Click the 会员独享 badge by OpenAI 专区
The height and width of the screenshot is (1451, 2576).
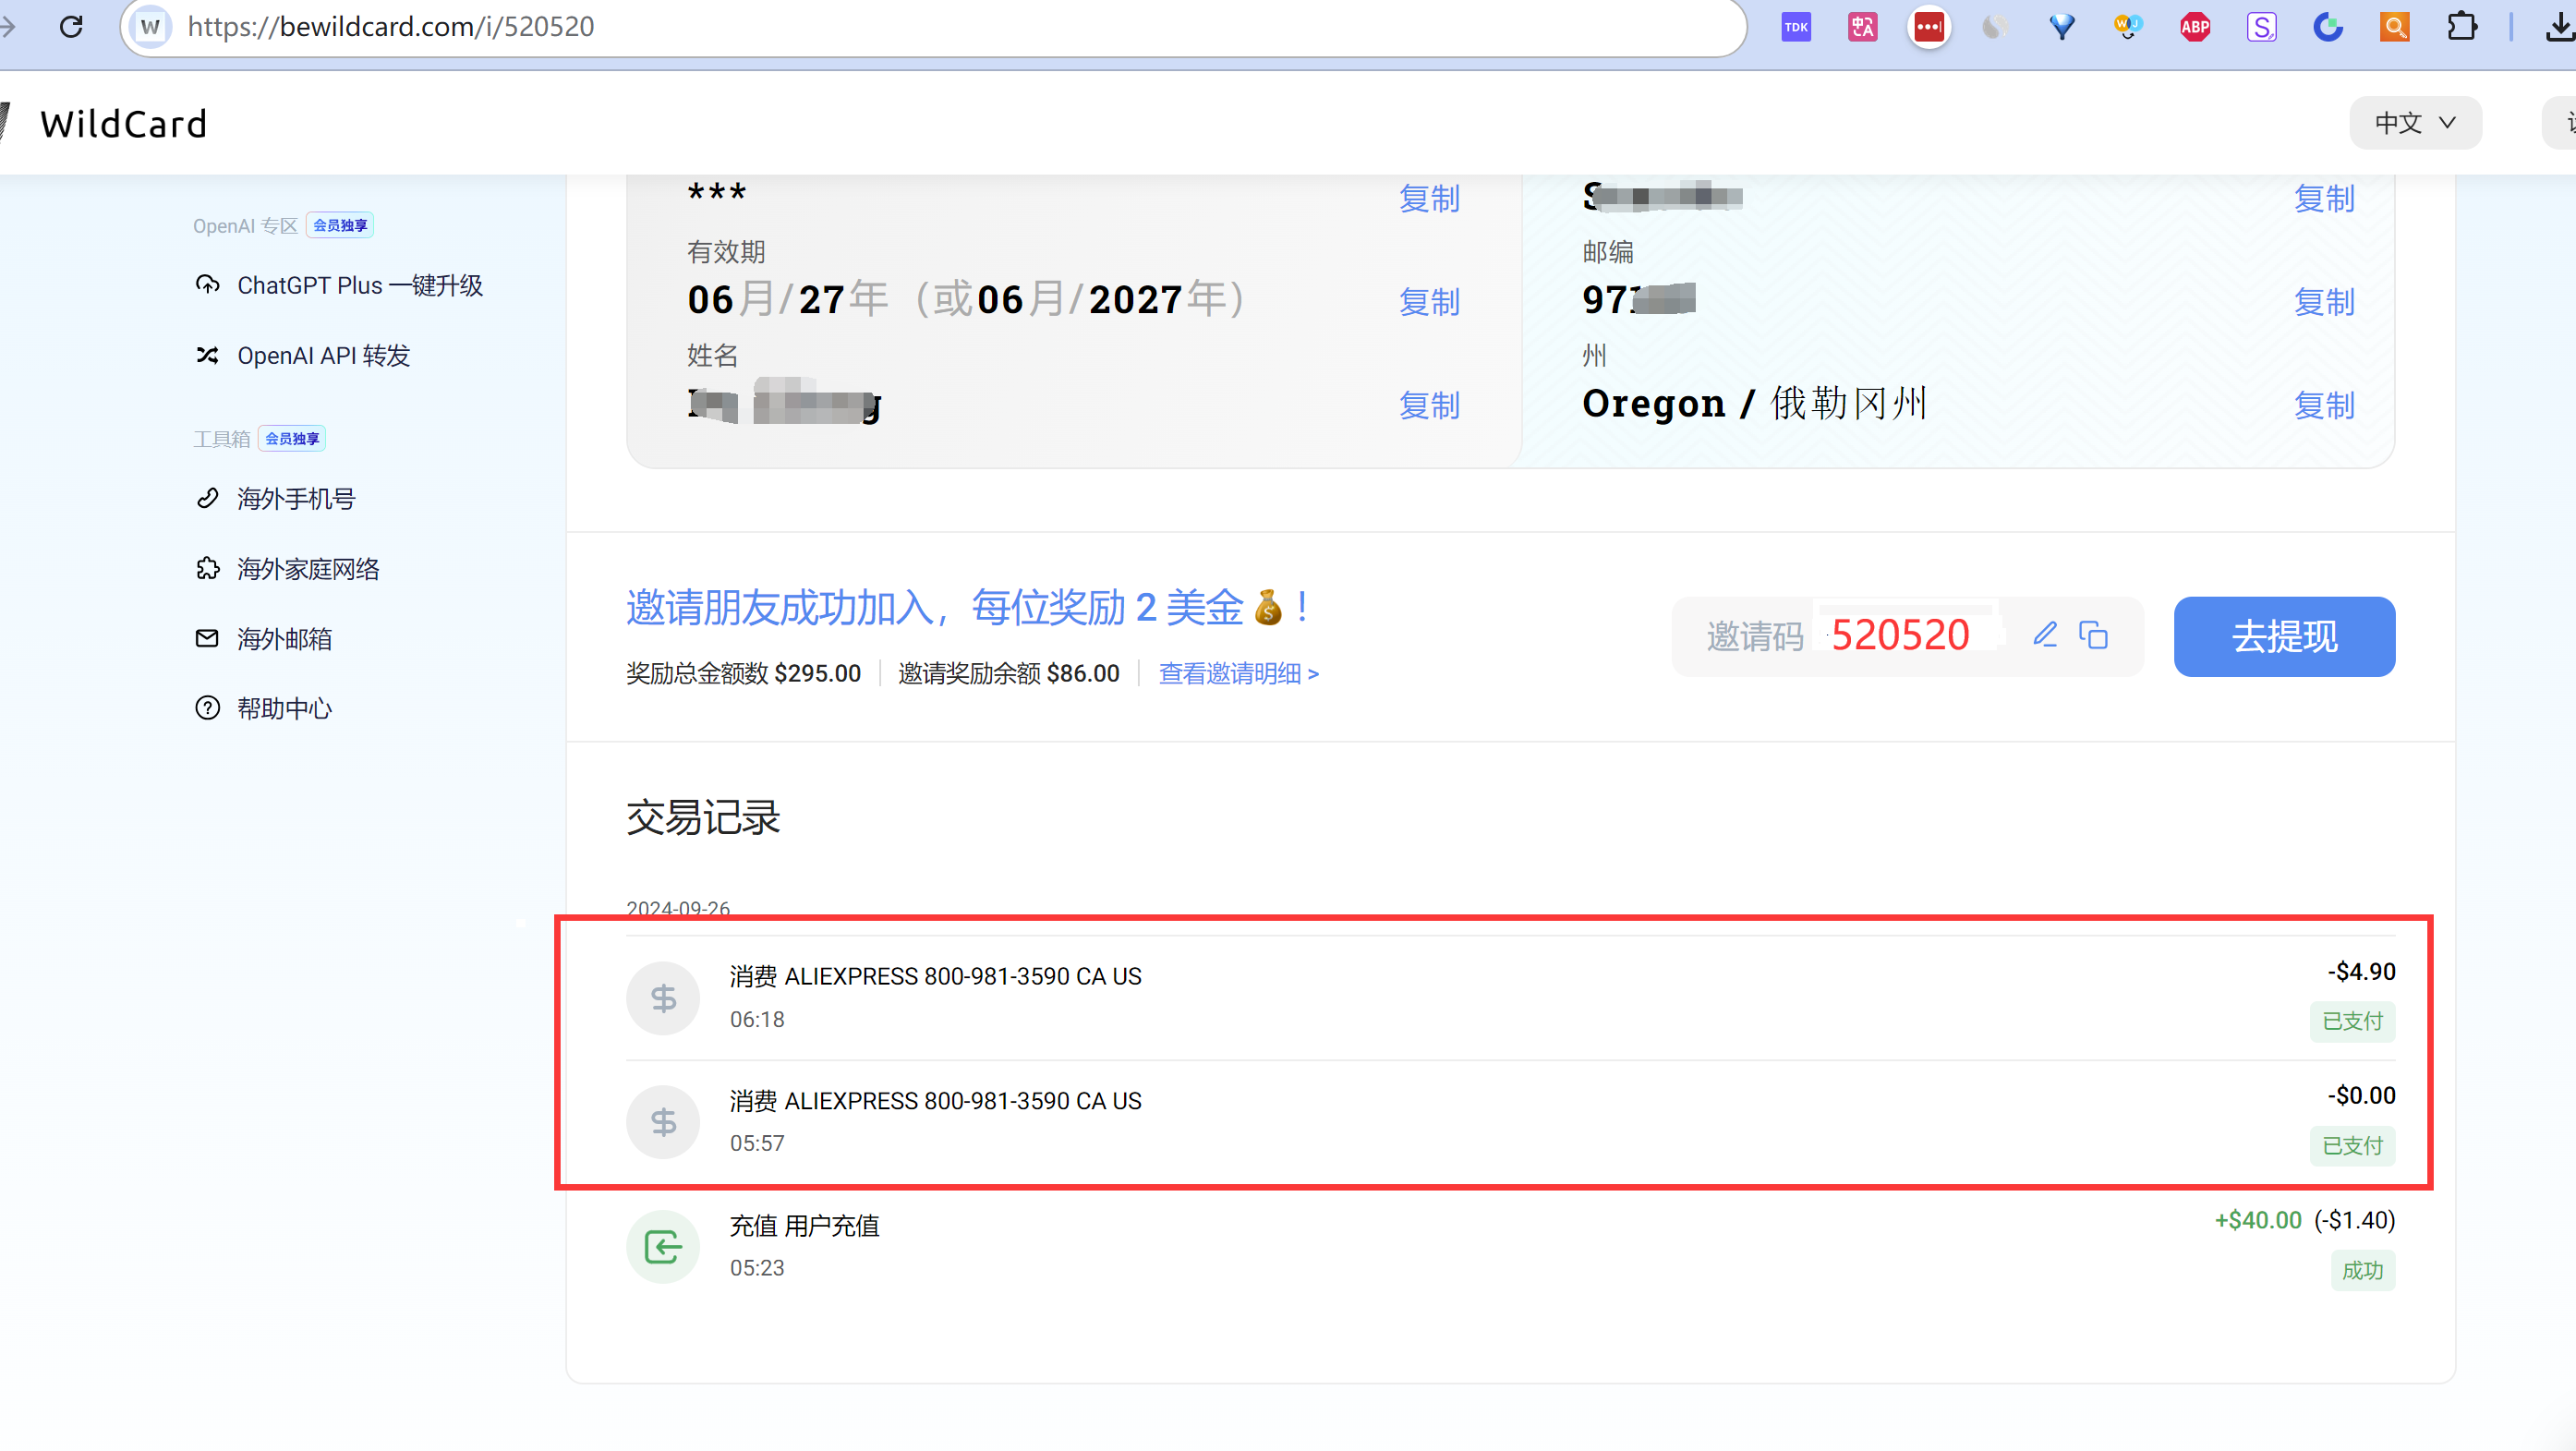point(340,225)
